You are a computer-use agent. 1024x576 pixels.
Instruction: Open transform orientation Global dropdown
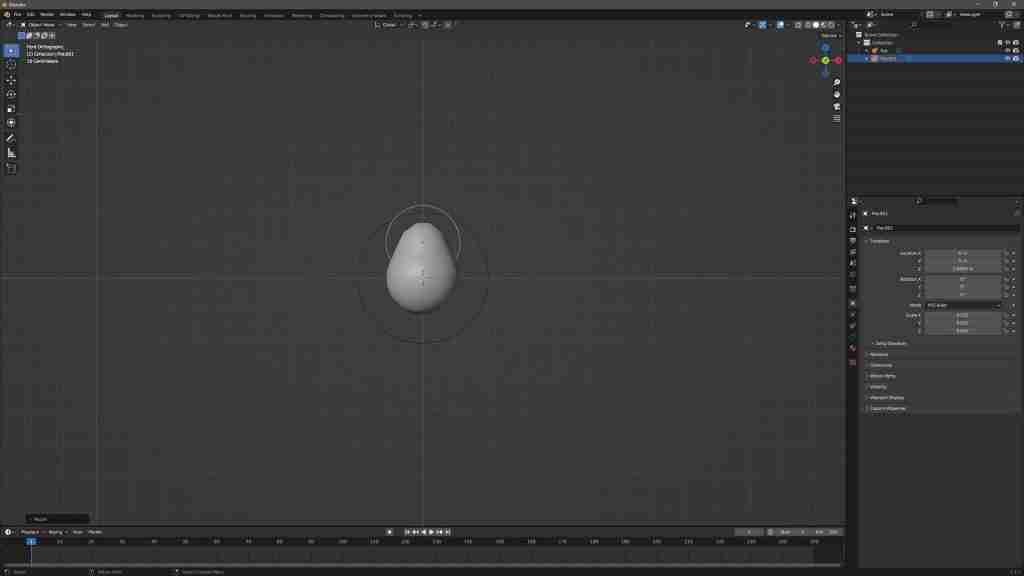(389, 25)
